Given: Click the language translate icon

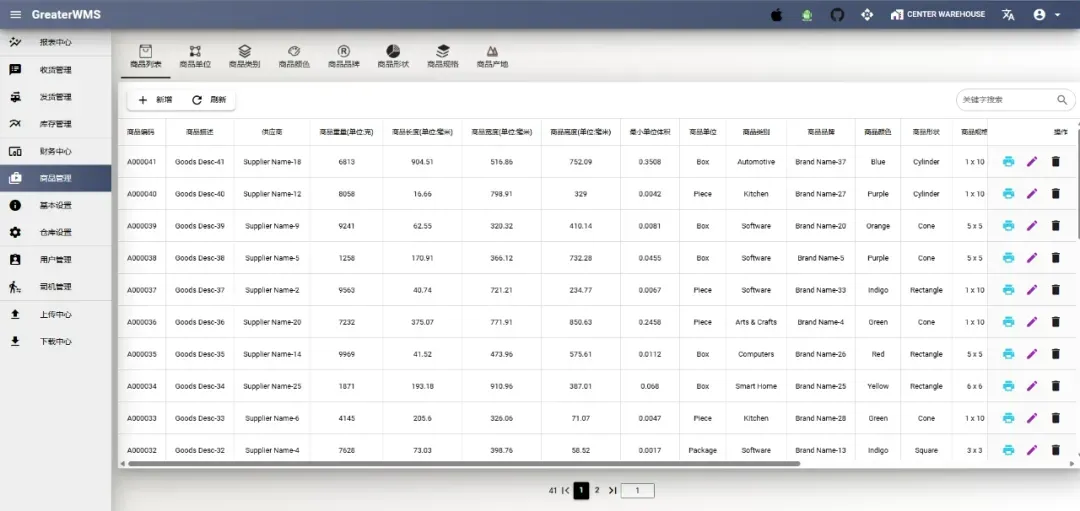Looking at the screenshot, I should coord(1008,15).
